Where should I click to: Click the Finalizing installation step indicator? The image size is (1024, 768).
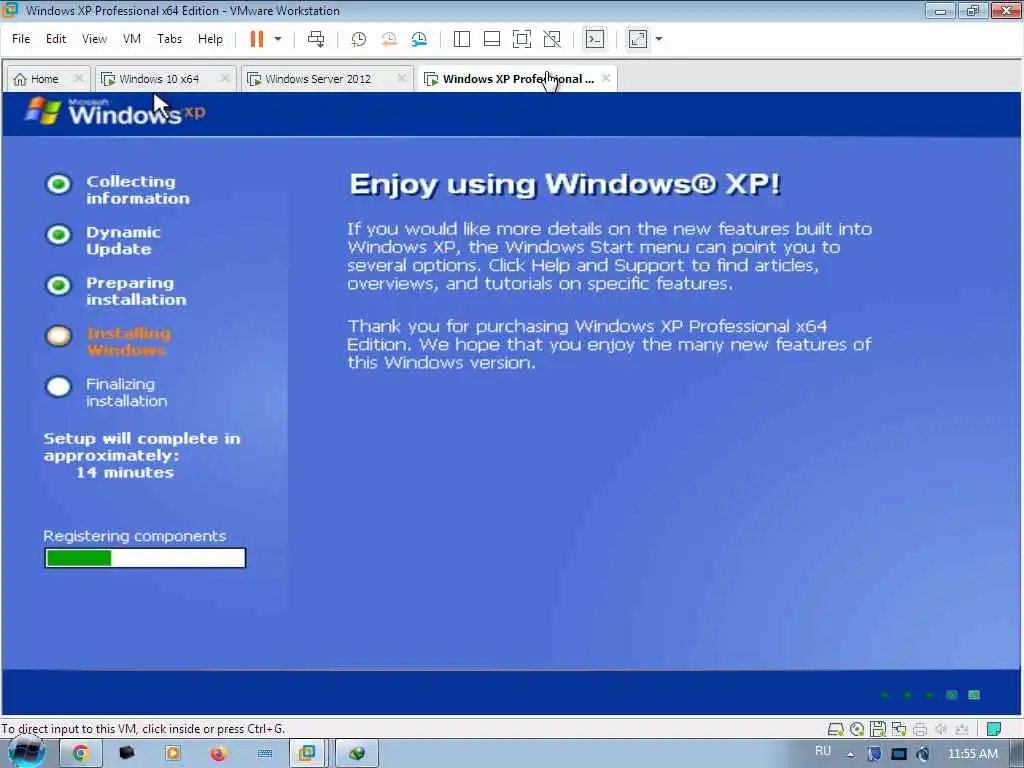pyautogui.click(x=58, y=387)
